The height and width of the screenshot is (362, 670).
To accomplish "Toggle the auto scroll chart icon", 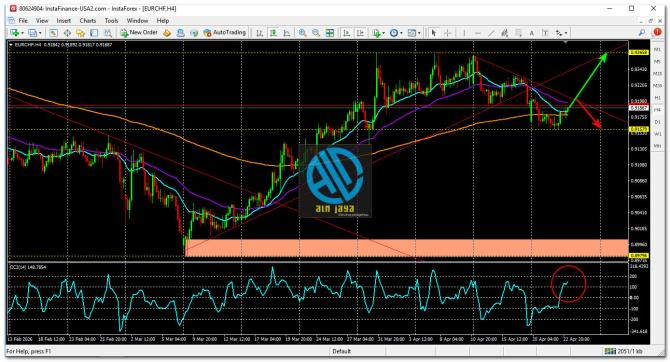I will tap(347, 33).
